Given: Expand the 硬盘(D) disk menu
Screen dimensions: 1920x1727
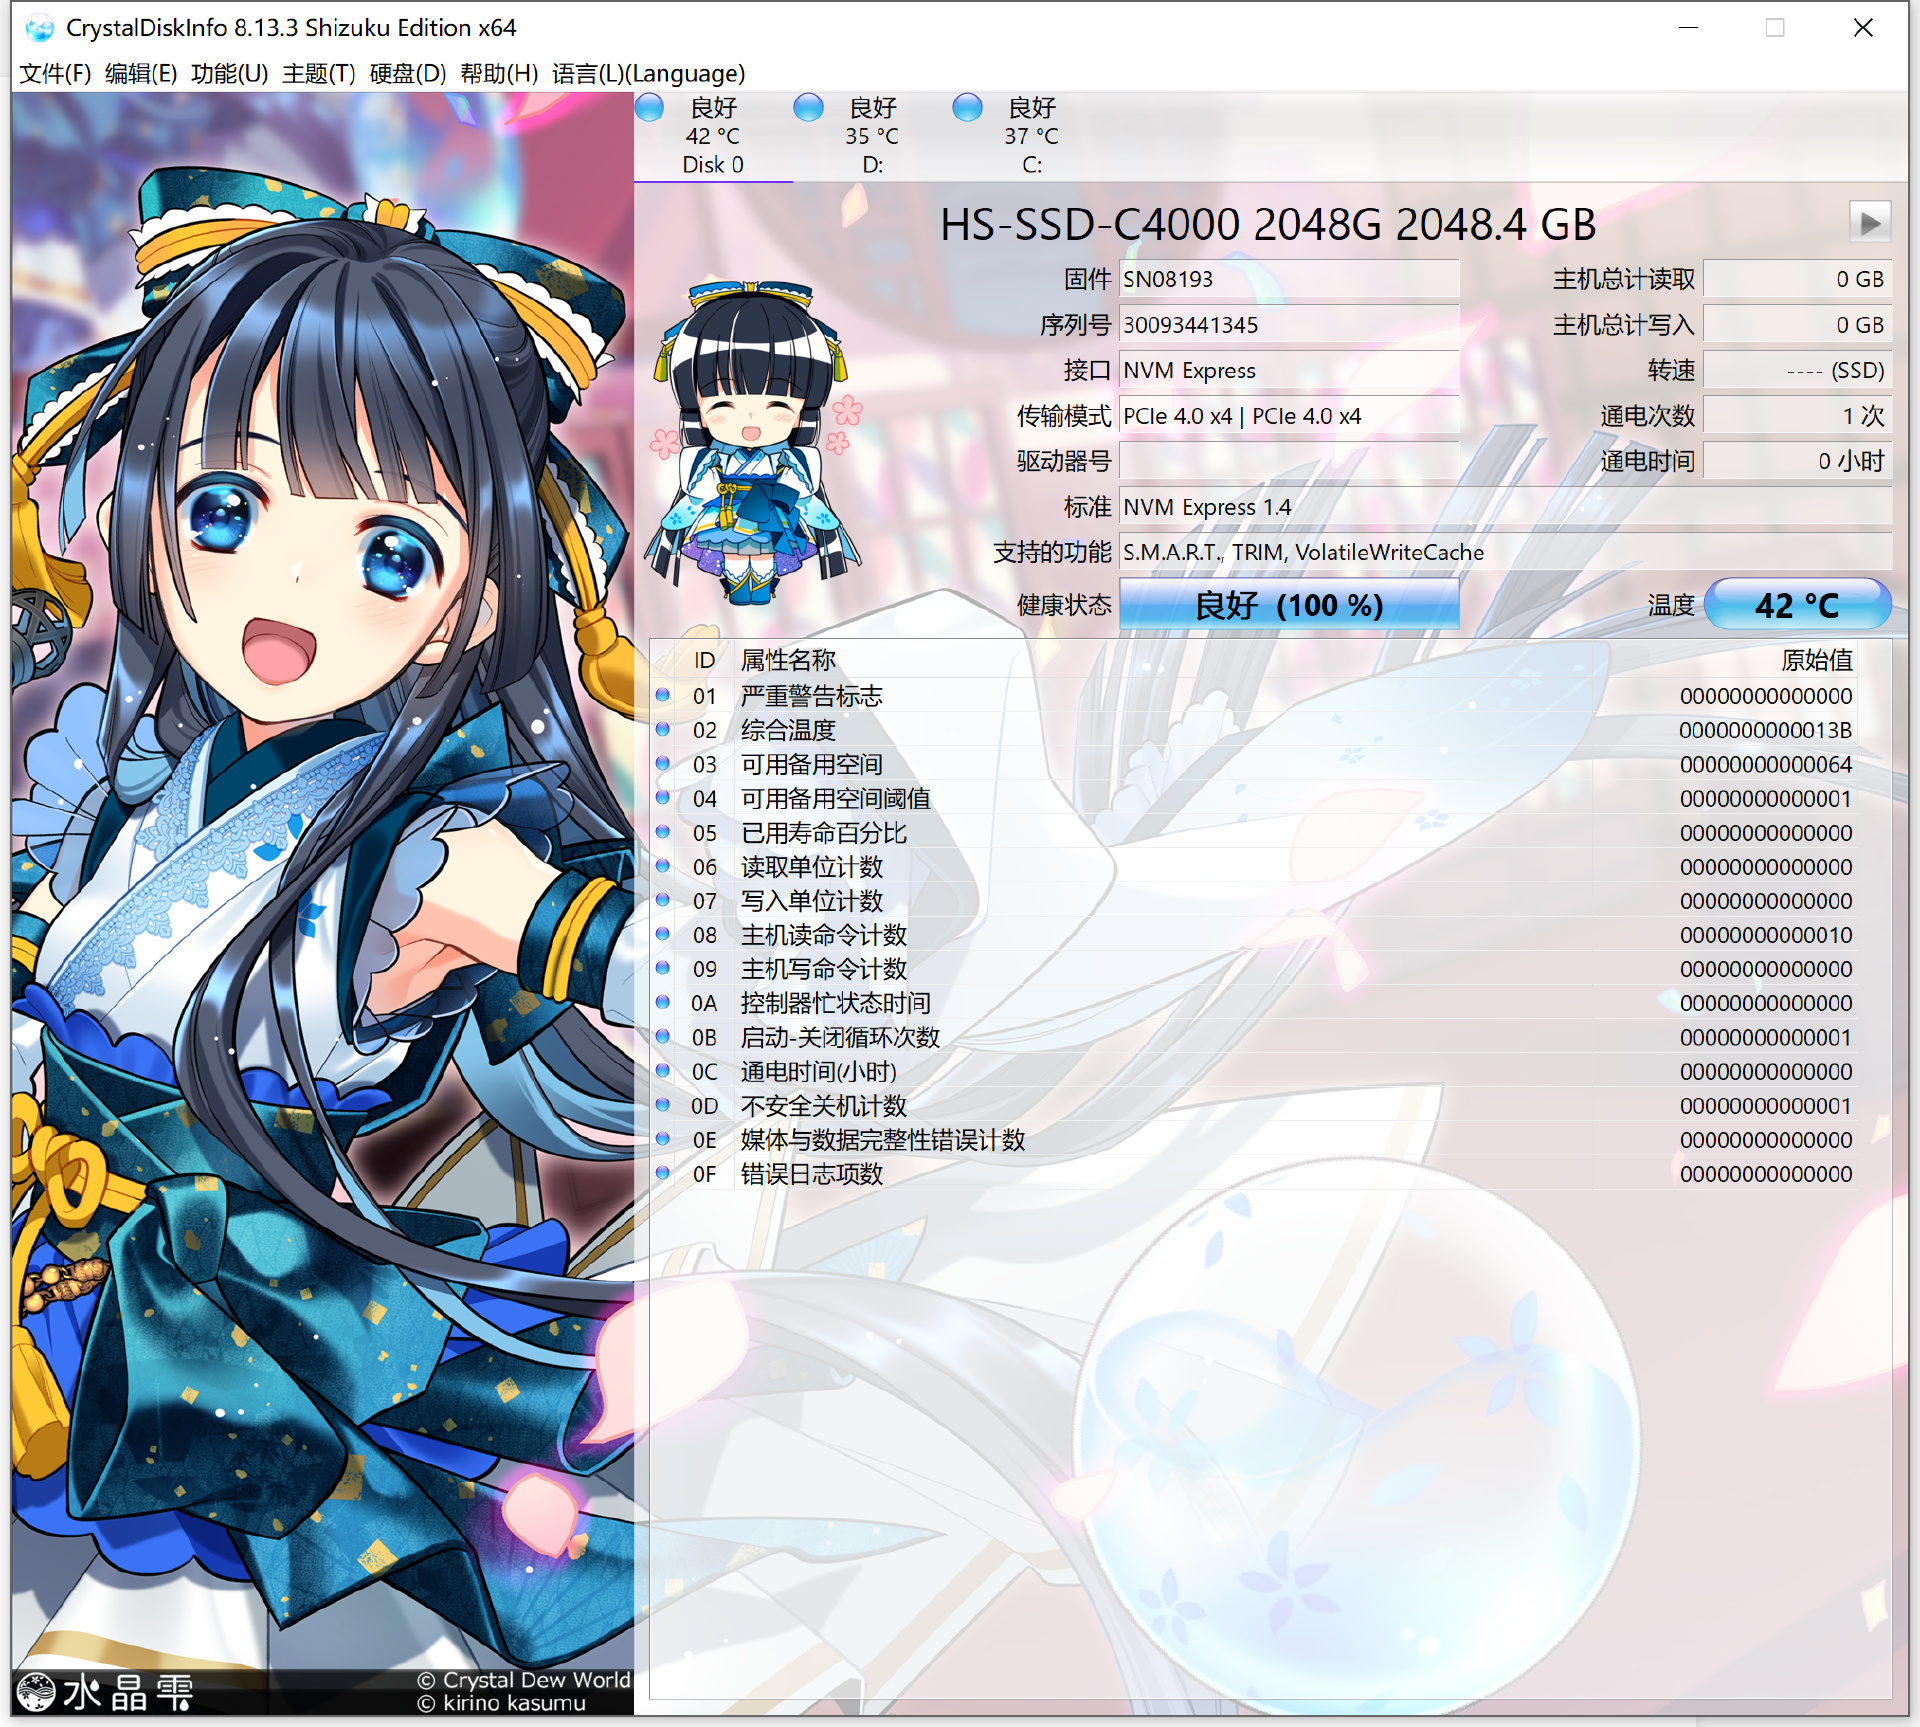Looking at the screenshot, I should [x=407, y=73].
